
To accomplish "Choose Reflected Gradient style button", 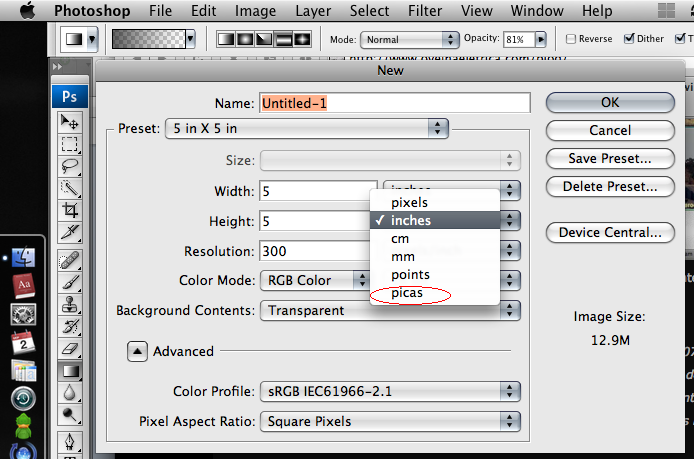I will click(x=283, y=39).
